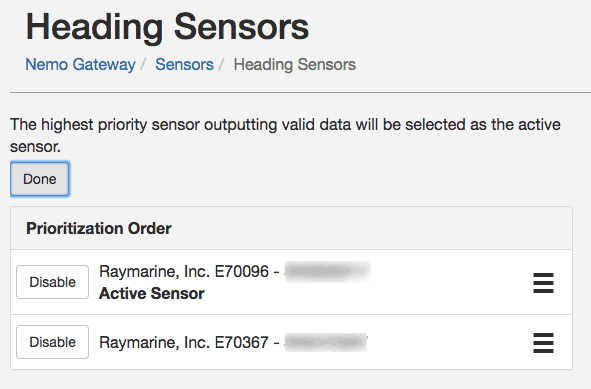
Task: Click the hamburger reorder handle for E70367
Action: 544,343
